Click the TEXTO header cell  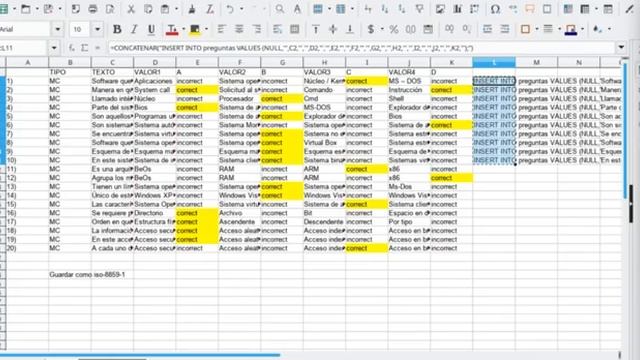click(x=112, y=72)
